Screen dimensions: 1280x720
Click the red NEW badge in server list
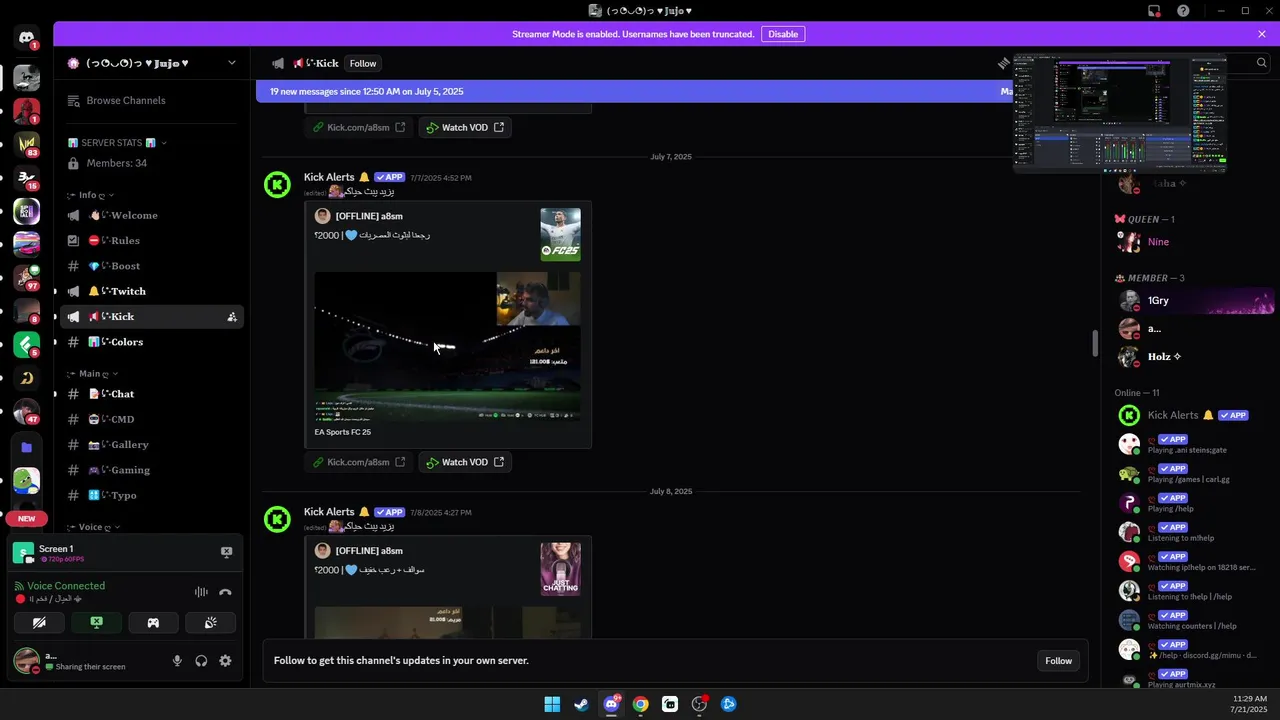pyautogui.click(x=27, y=518)
